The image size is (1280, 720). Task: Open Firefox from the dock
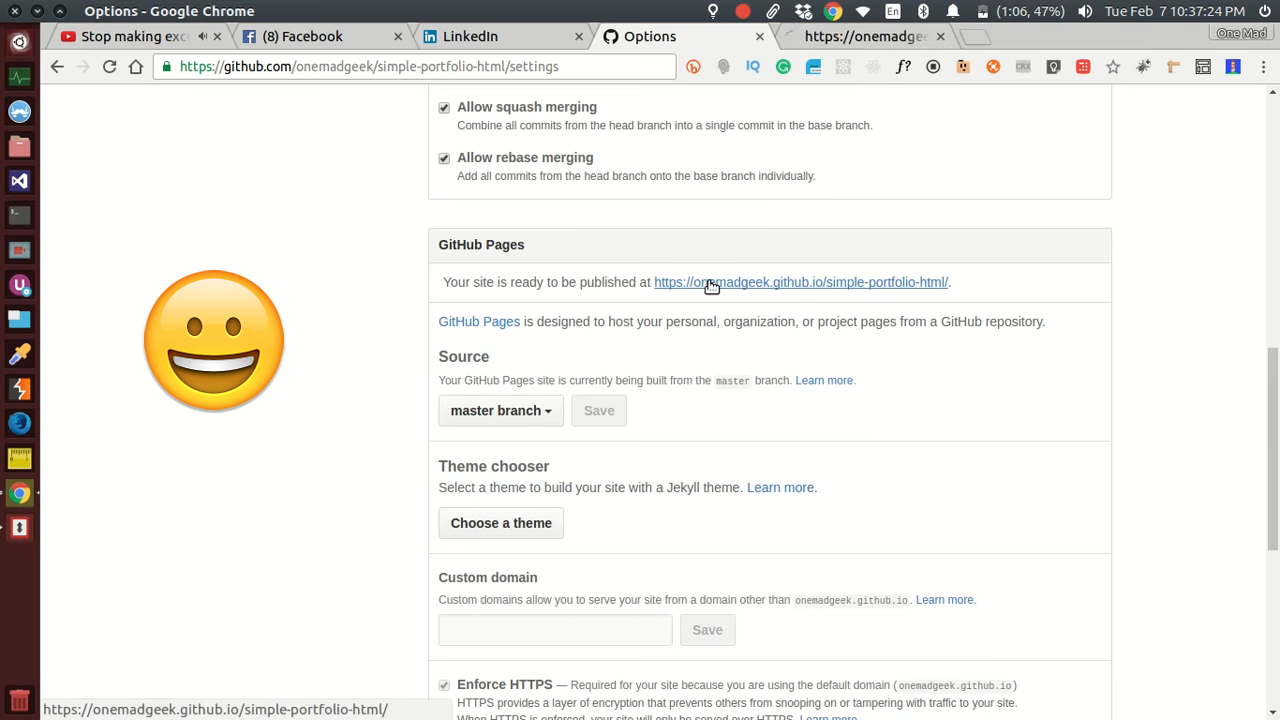20,423
